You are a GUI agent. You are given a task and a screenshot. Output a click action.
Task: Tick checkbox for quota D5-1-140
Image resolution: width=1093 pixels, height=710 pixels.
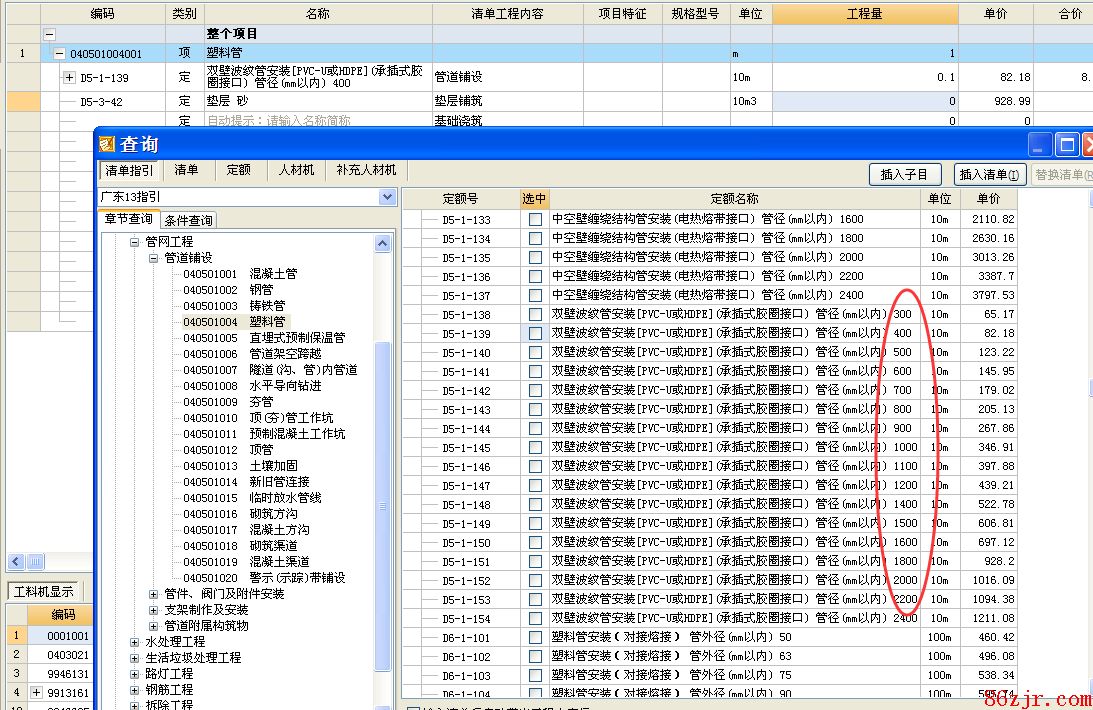(x=535, y=352)
